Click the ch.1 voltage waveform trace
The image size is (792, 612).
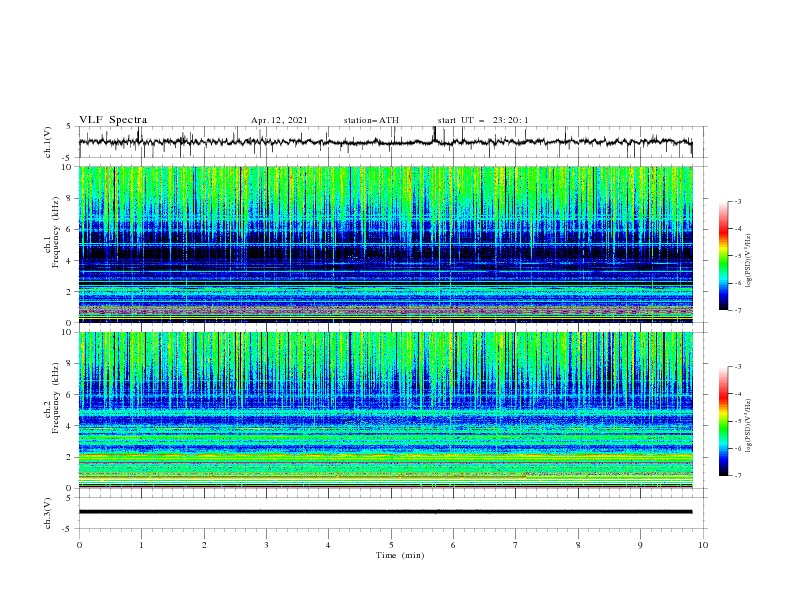(x=385, y=142)
